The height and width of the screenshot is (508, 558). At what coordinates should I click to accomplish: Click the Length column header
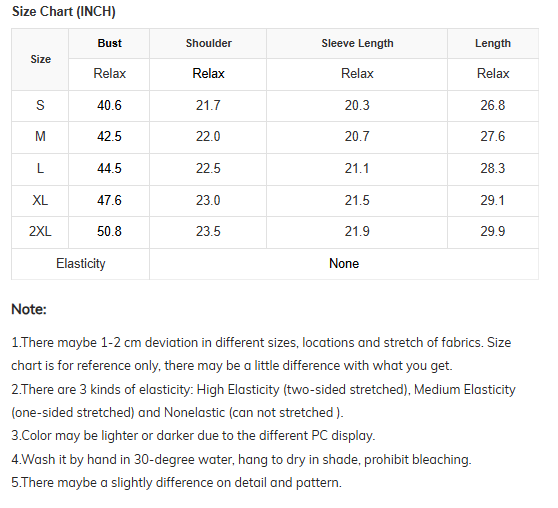(493, 43)
